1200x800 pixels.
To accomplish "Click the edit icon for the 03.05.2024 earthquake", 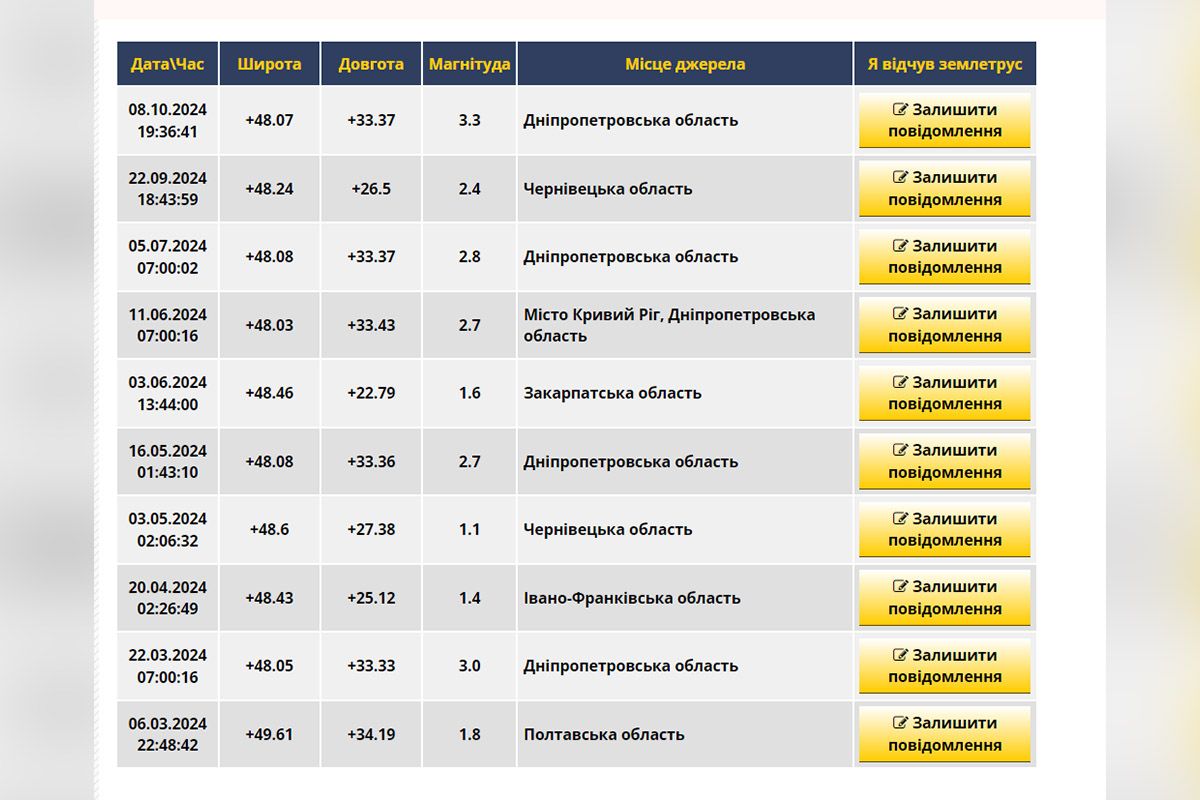I will 900,519.
